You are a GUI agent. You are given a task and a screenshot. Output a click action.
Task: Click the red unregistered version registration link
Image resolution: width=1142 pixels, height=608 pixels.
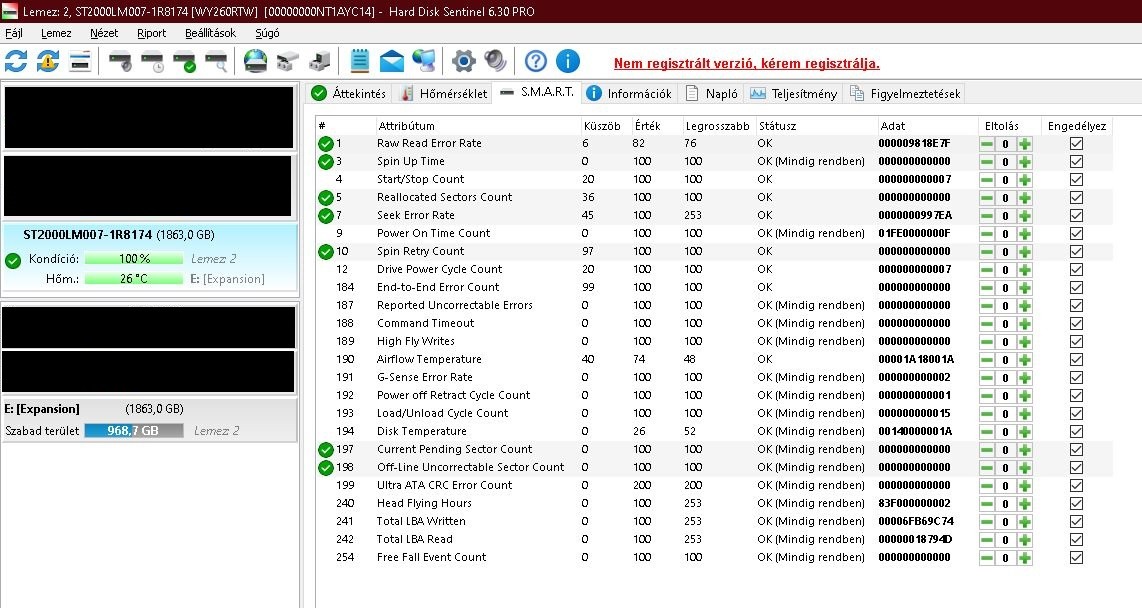pyautogui.click(x=747, y=63)
